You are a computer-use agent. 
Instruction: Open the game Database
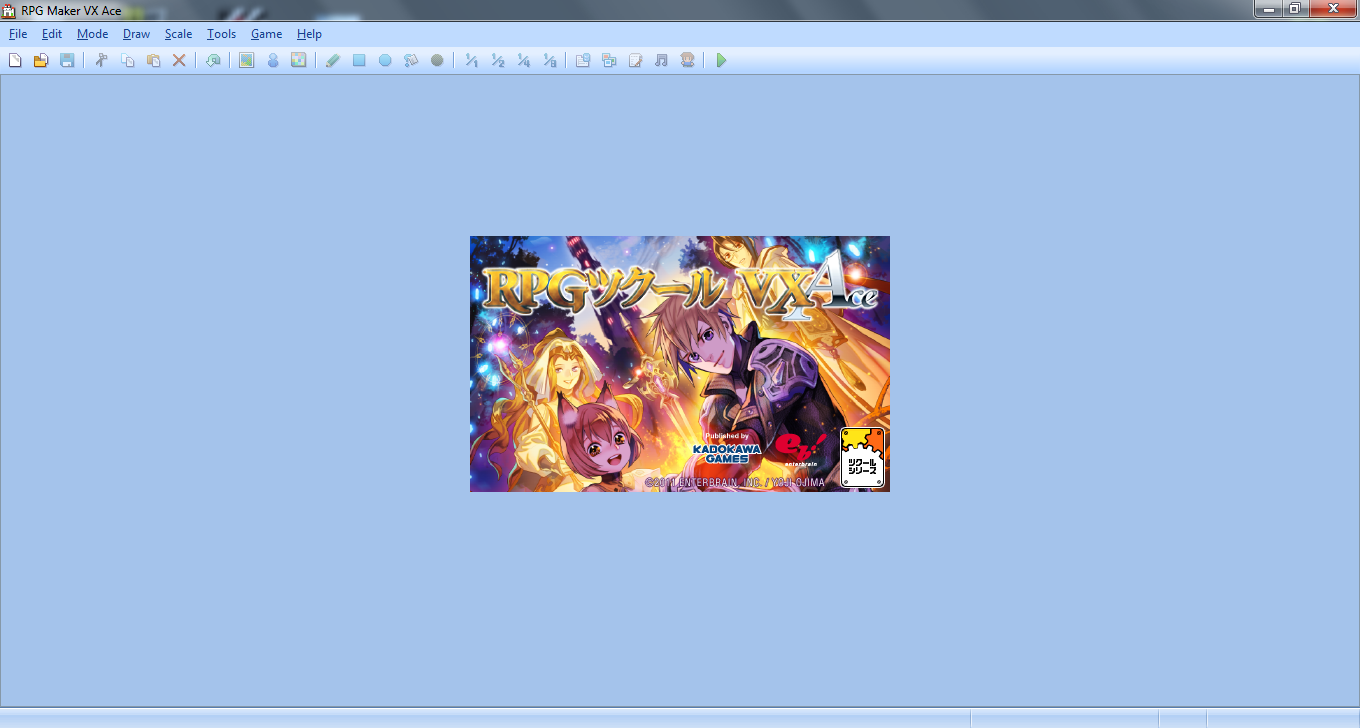(x=581, y=60)
